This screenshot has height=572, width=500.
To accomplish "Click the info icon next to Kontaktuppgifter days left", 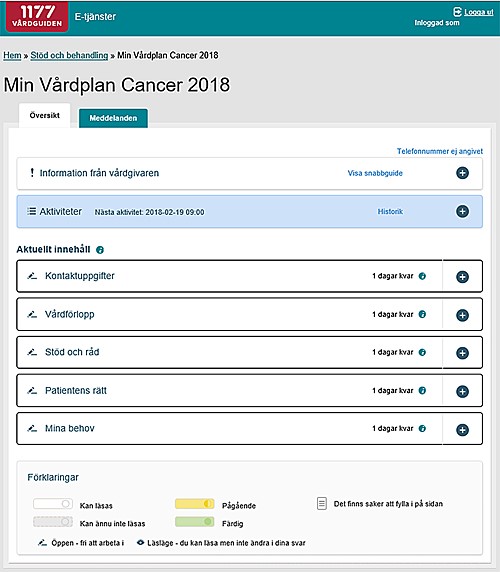I will [x=422, y=276].
